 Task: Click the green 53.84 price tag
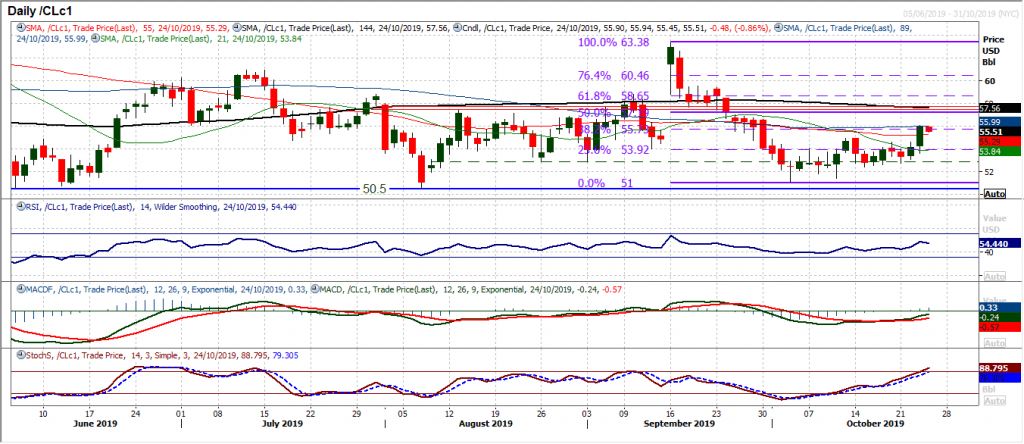[1001, 151]
